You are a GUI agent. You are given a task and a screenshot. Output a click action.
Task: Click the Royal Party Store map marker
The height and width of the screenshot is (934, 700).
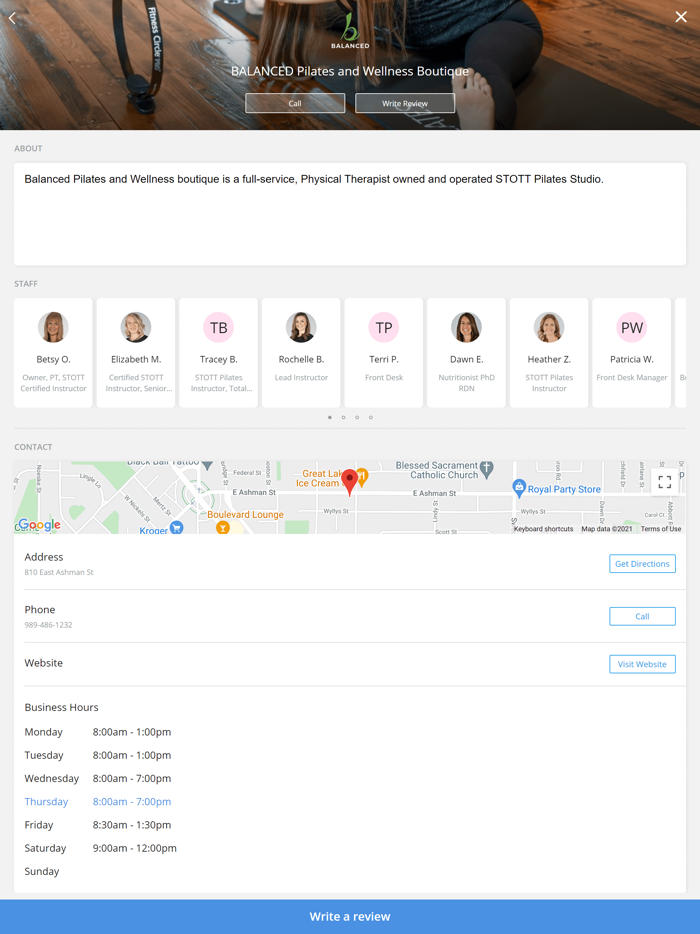[519, 488]
